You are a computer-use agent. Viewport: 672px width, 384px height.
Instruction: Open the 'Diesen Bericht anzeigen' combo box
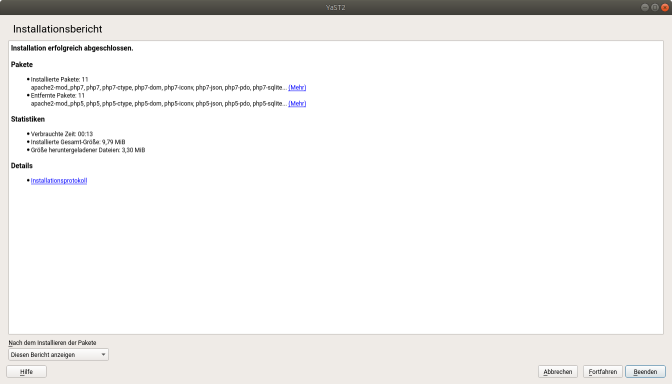click(x=58, y=354)
